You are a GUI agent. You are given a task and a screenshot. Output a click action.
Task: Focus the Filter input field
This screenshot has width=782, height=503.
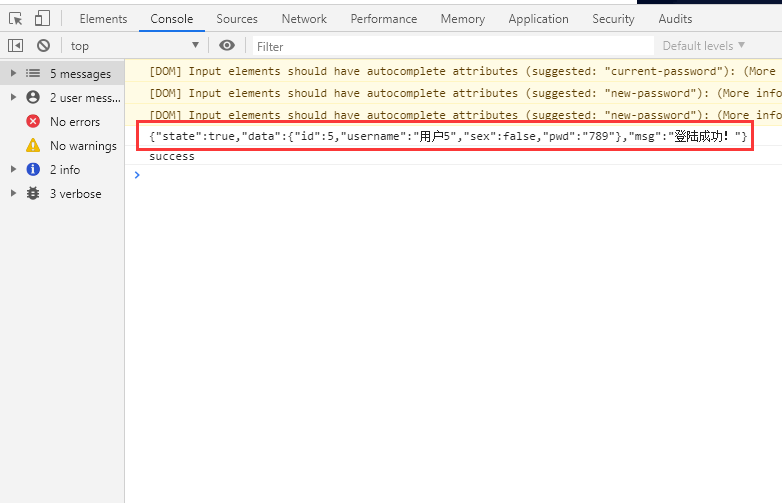453,46
